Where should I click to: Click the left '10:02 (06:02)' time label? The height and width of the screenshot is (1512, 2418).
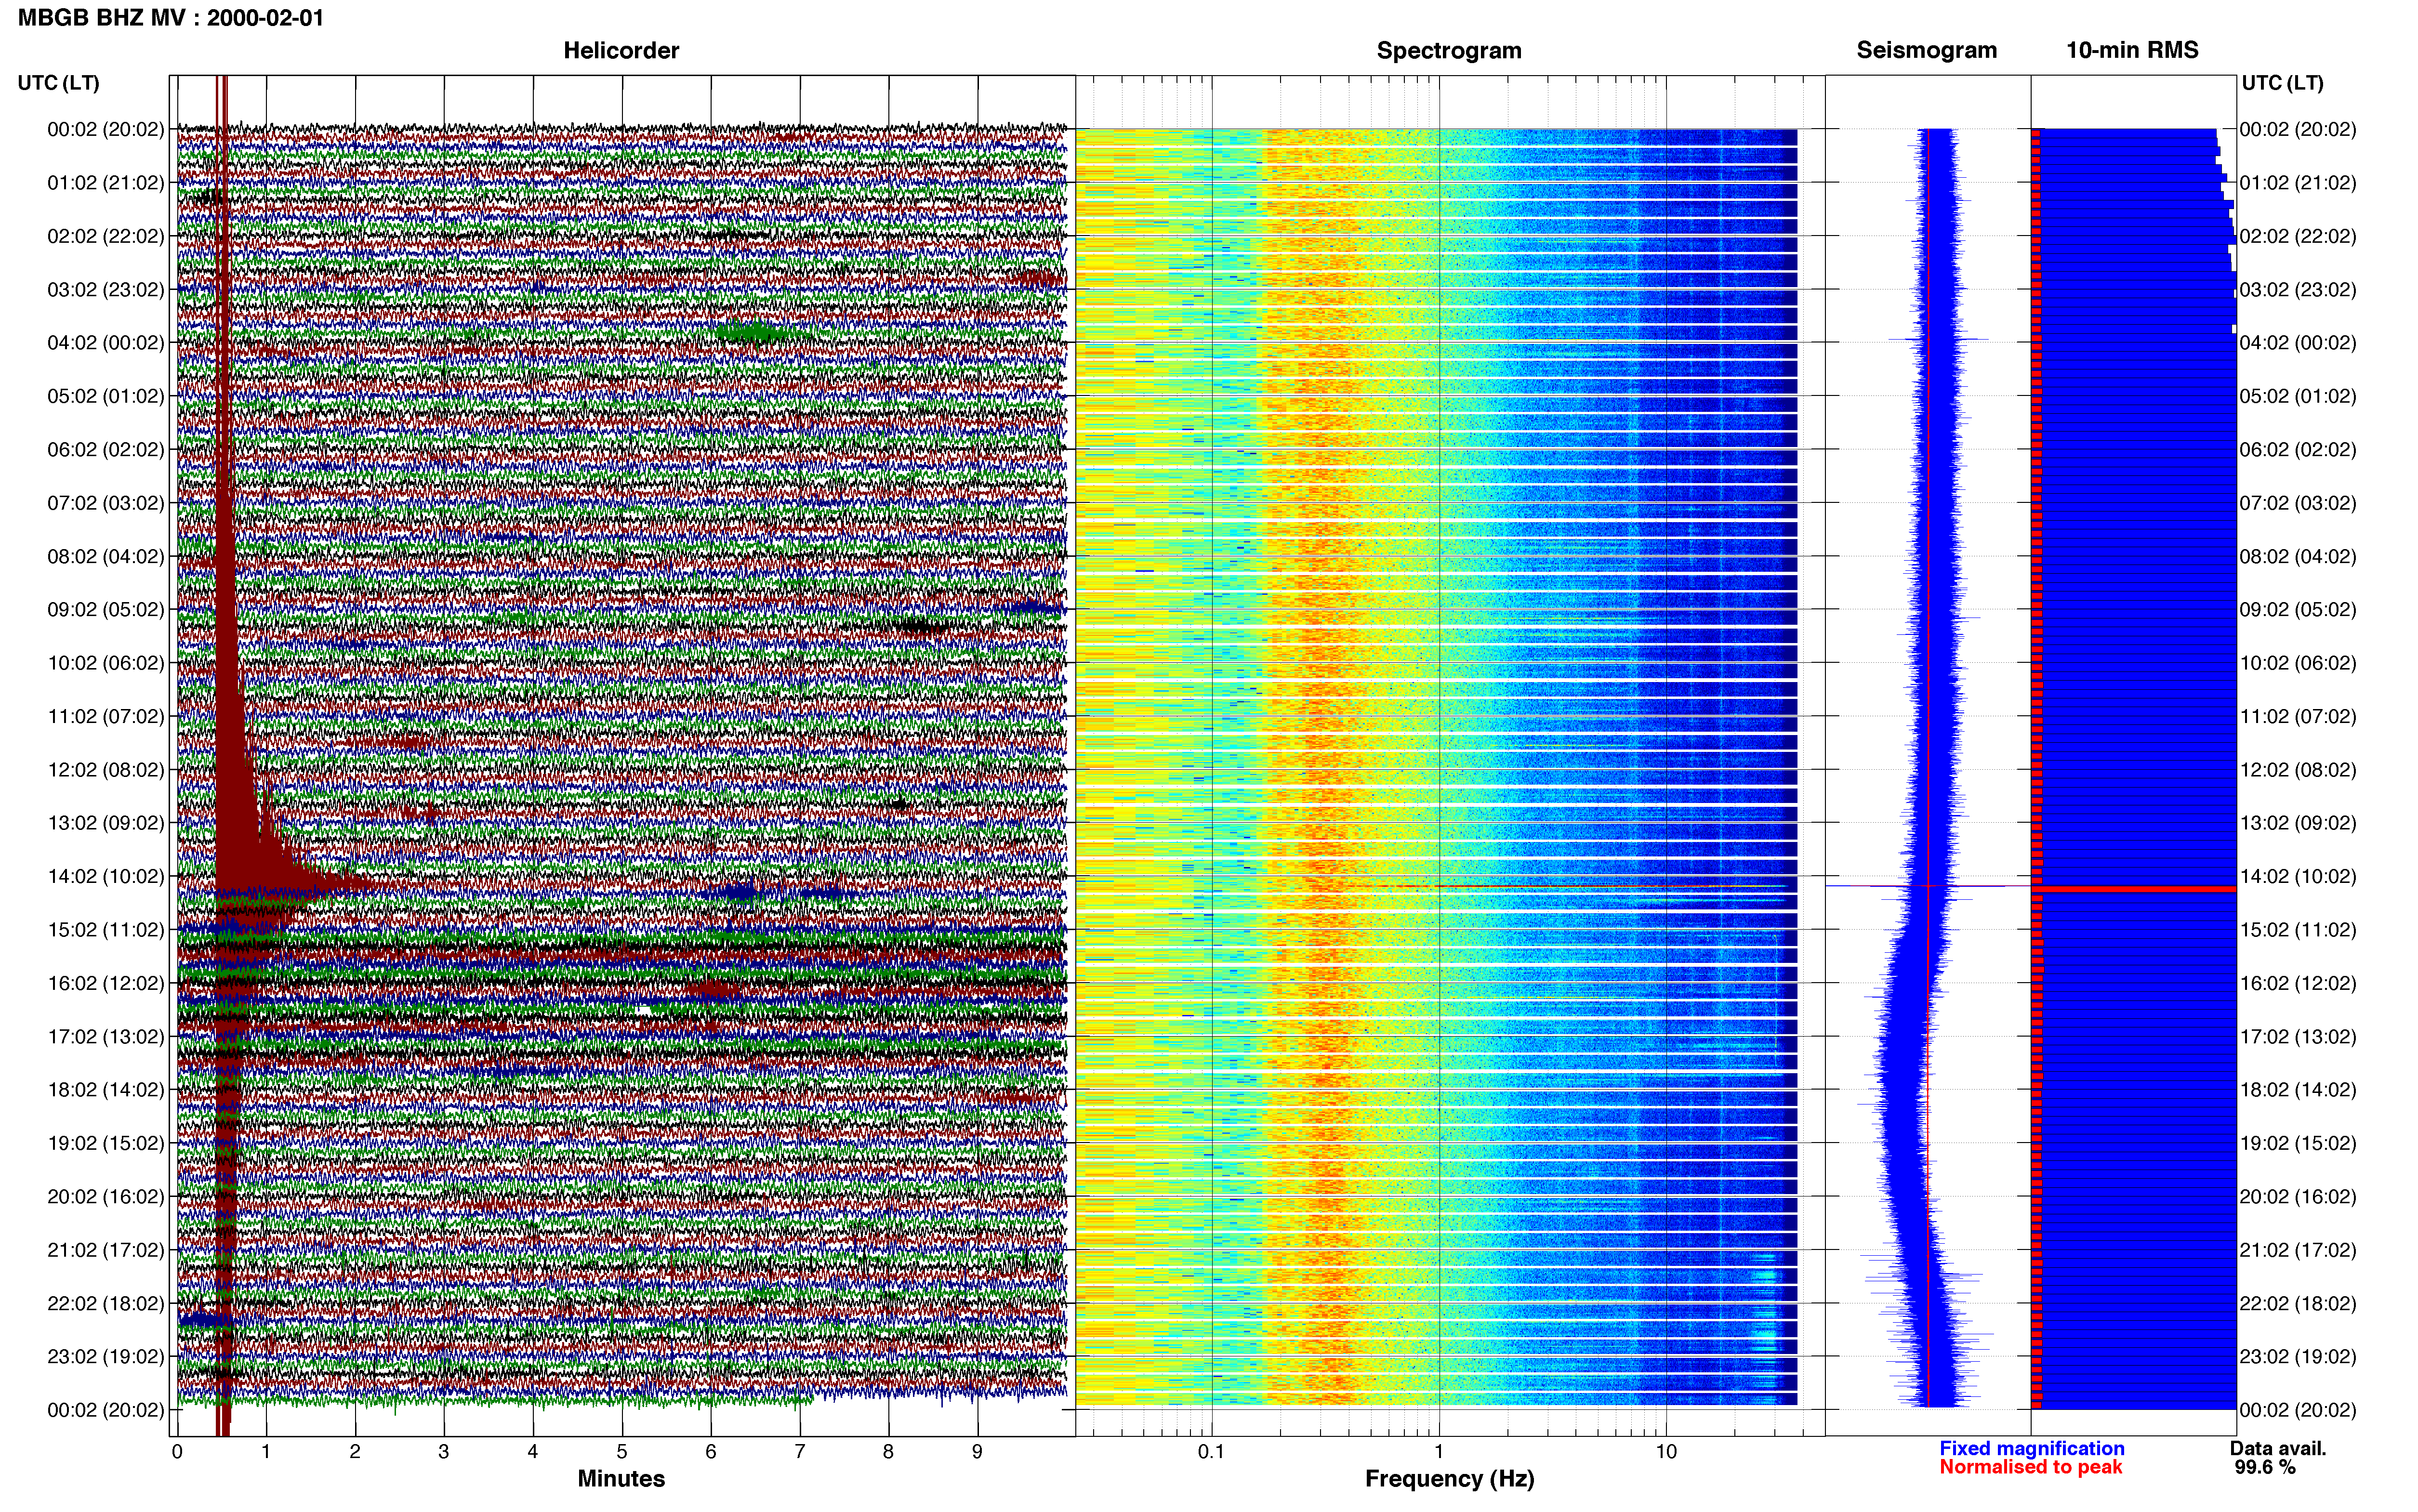pos(106,663)
